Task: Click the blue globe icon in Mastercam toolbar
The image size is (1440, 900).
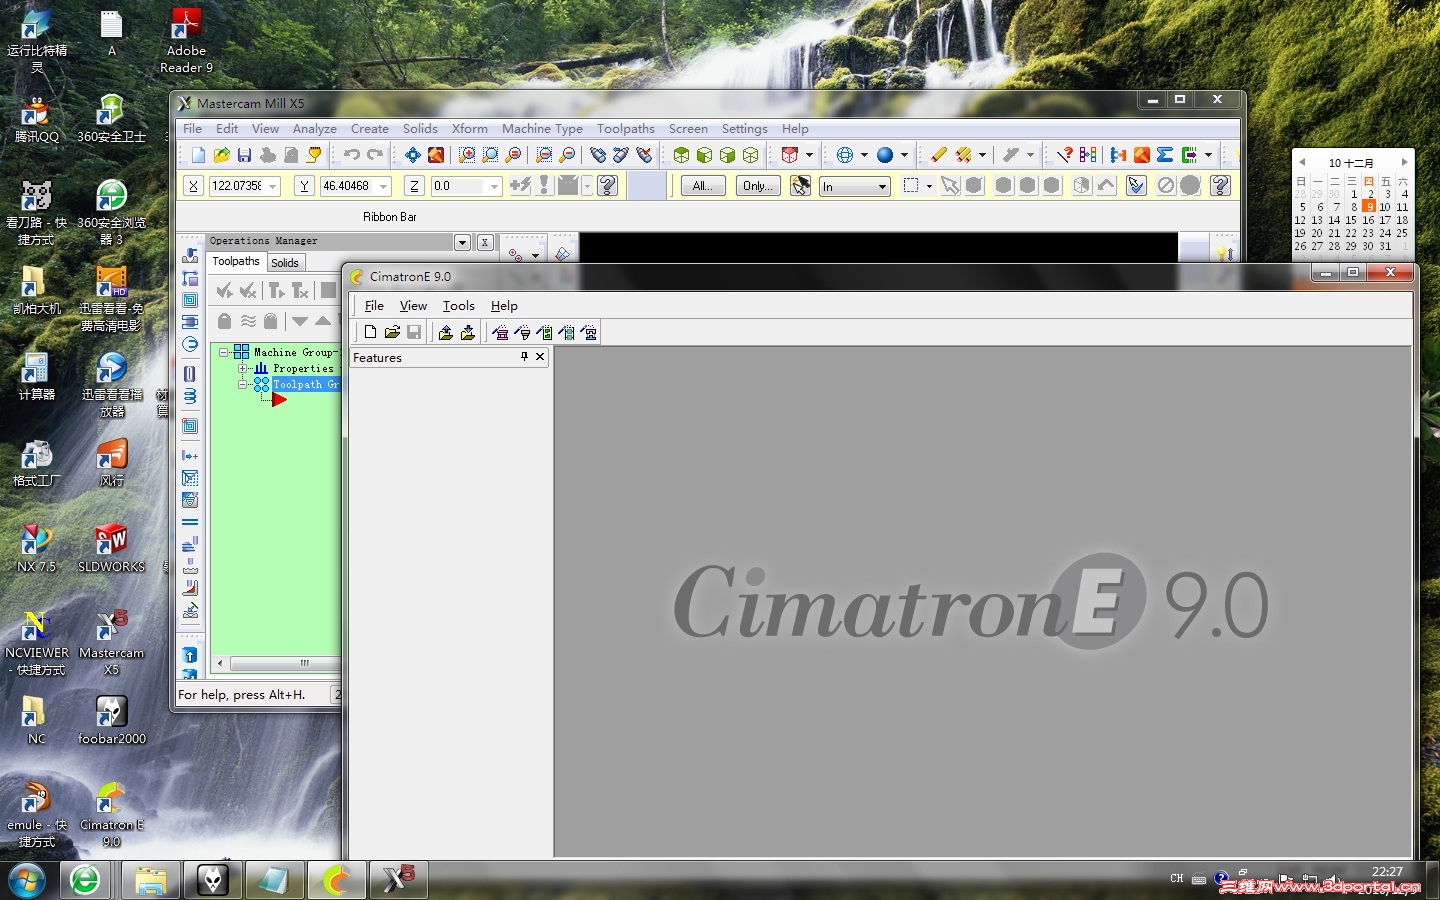Action: point(845,155)
